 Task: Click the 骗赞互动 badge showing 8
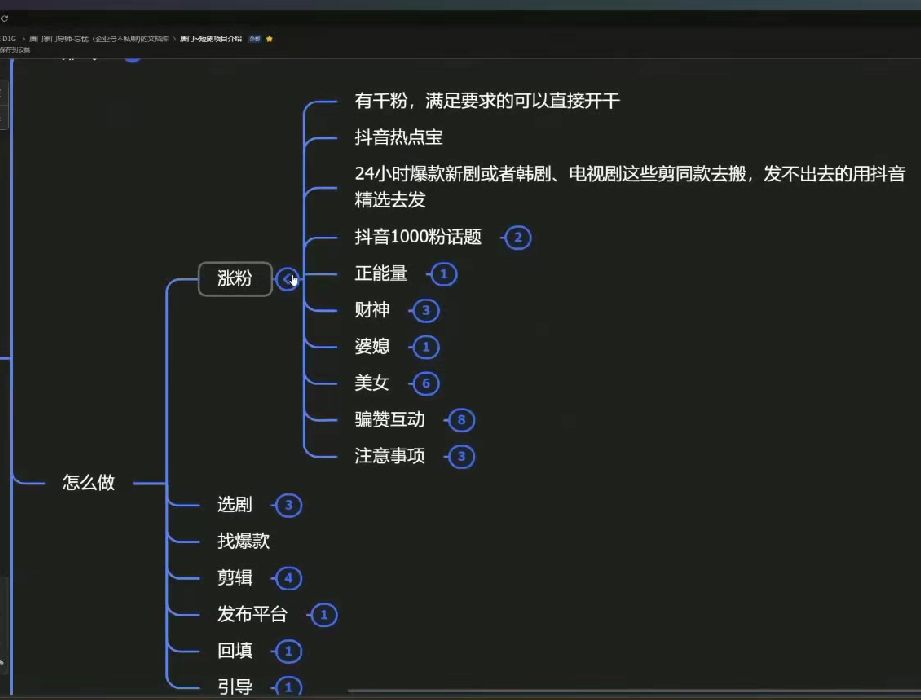pyautogui.click(x=461, y=420)
